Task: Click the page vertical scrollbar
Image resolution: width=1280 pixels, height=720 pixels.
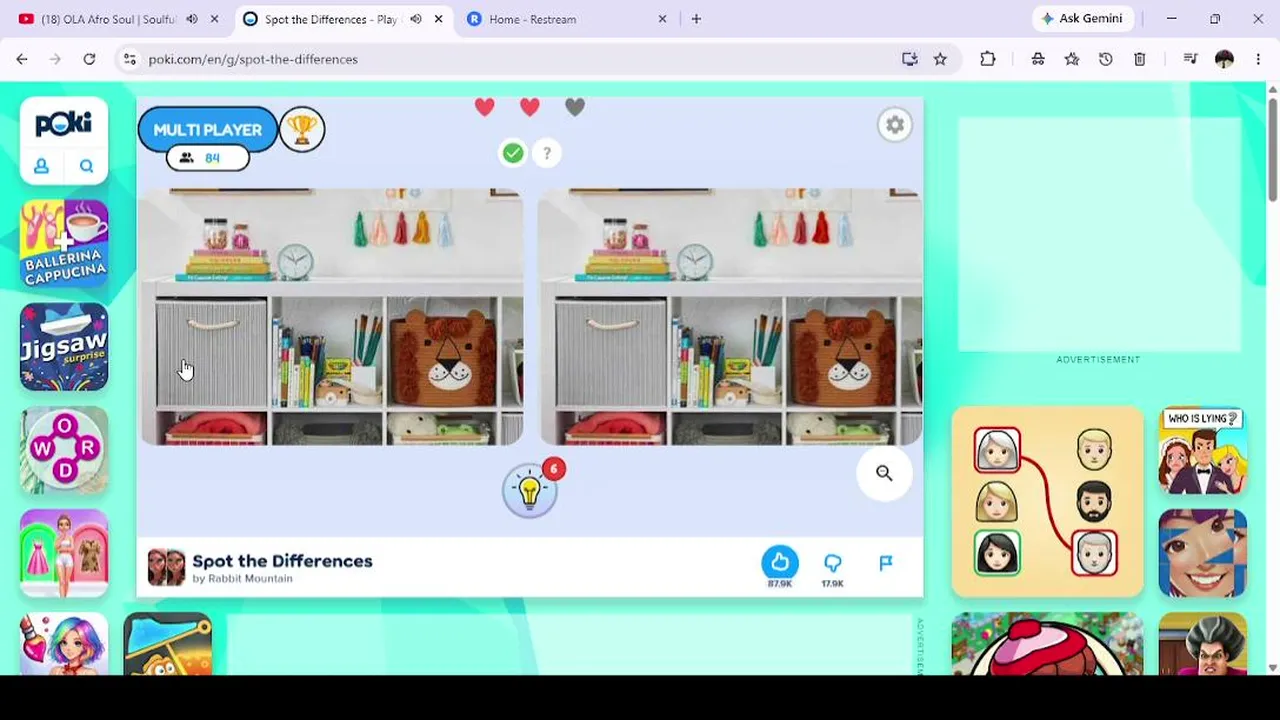Action: 1272,150
